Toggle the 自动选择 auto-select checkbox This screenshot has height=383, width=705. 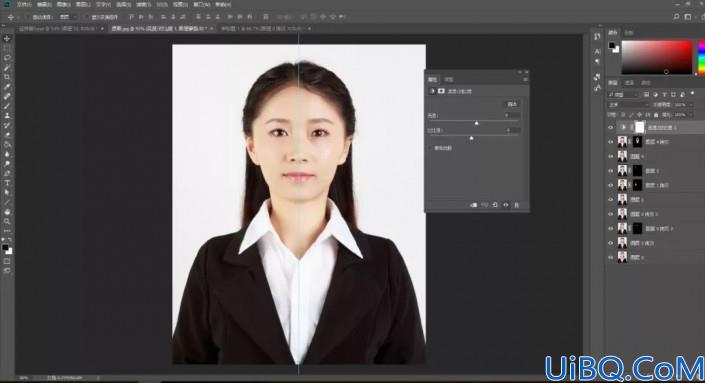pyautogui.click(x=28, y=17)
